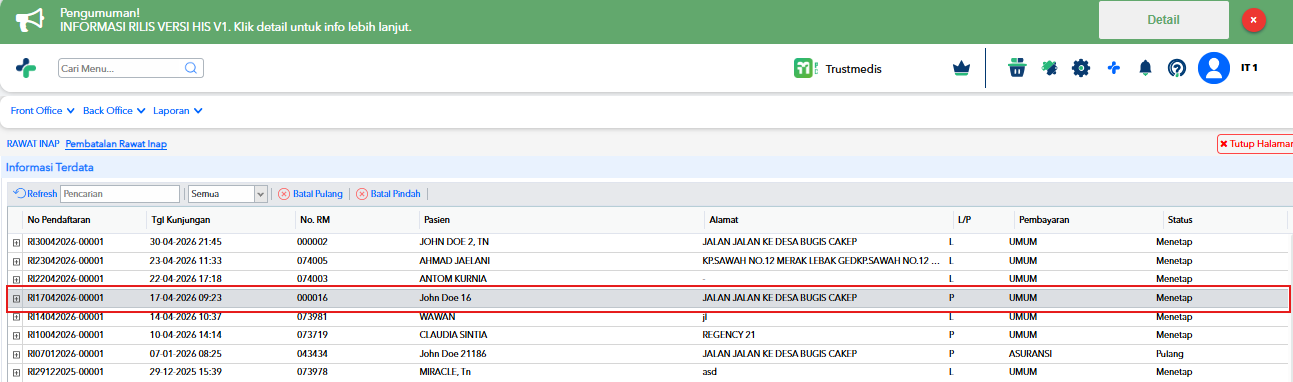1293x382 pixels.
Task: Click ASURANSI payment cell
Action: (1031, 354)
